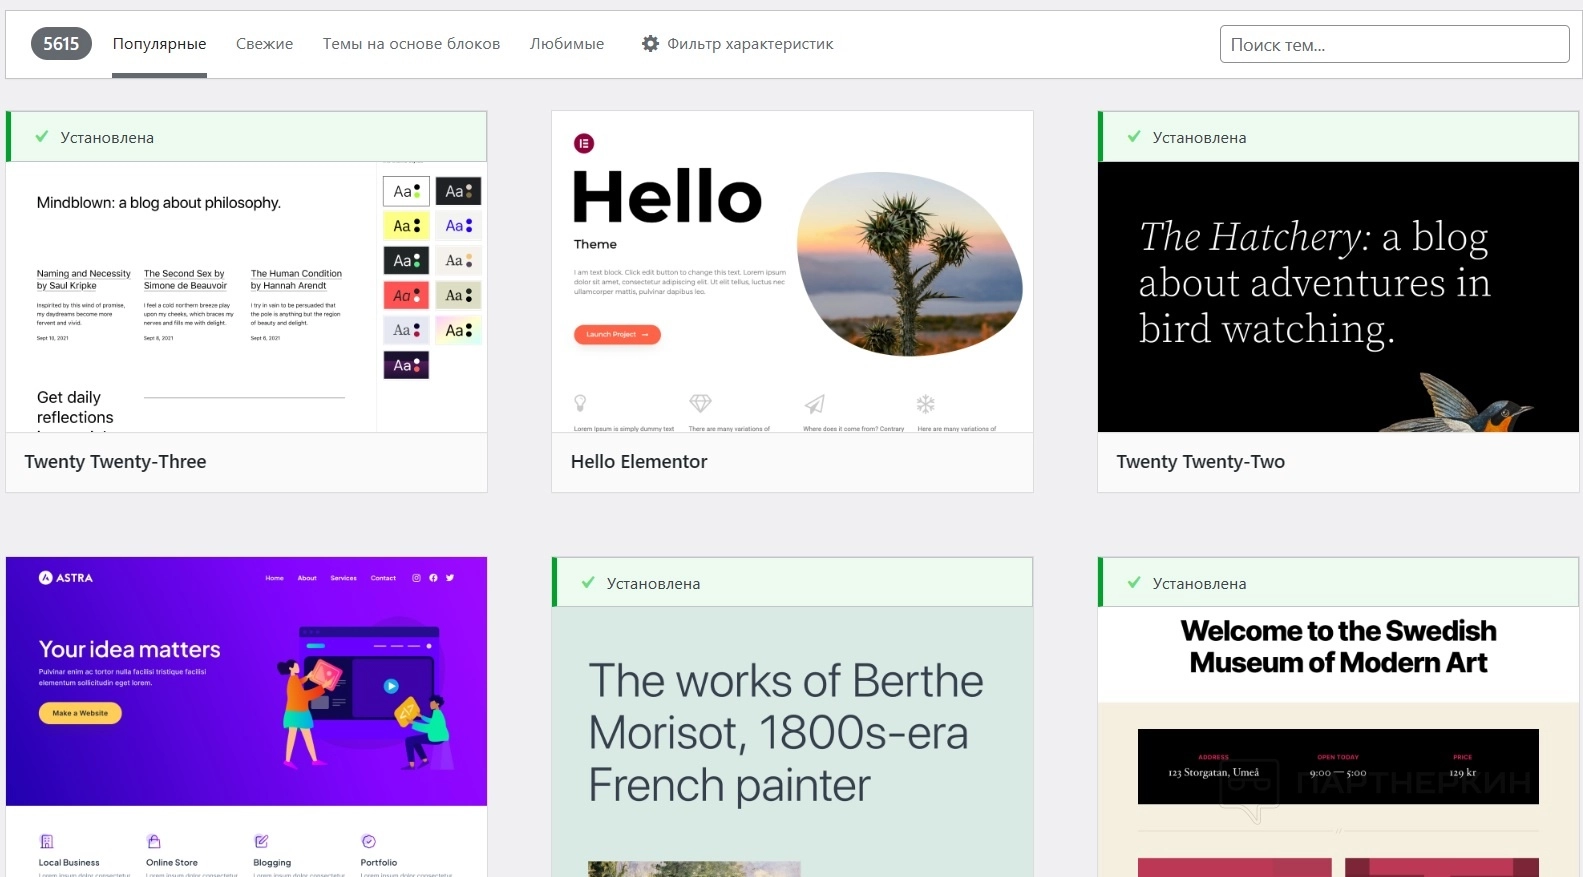Select the Темы на основе блоков tab
The width and height of the screenshot is (1583, 877).
click(411, 44)
